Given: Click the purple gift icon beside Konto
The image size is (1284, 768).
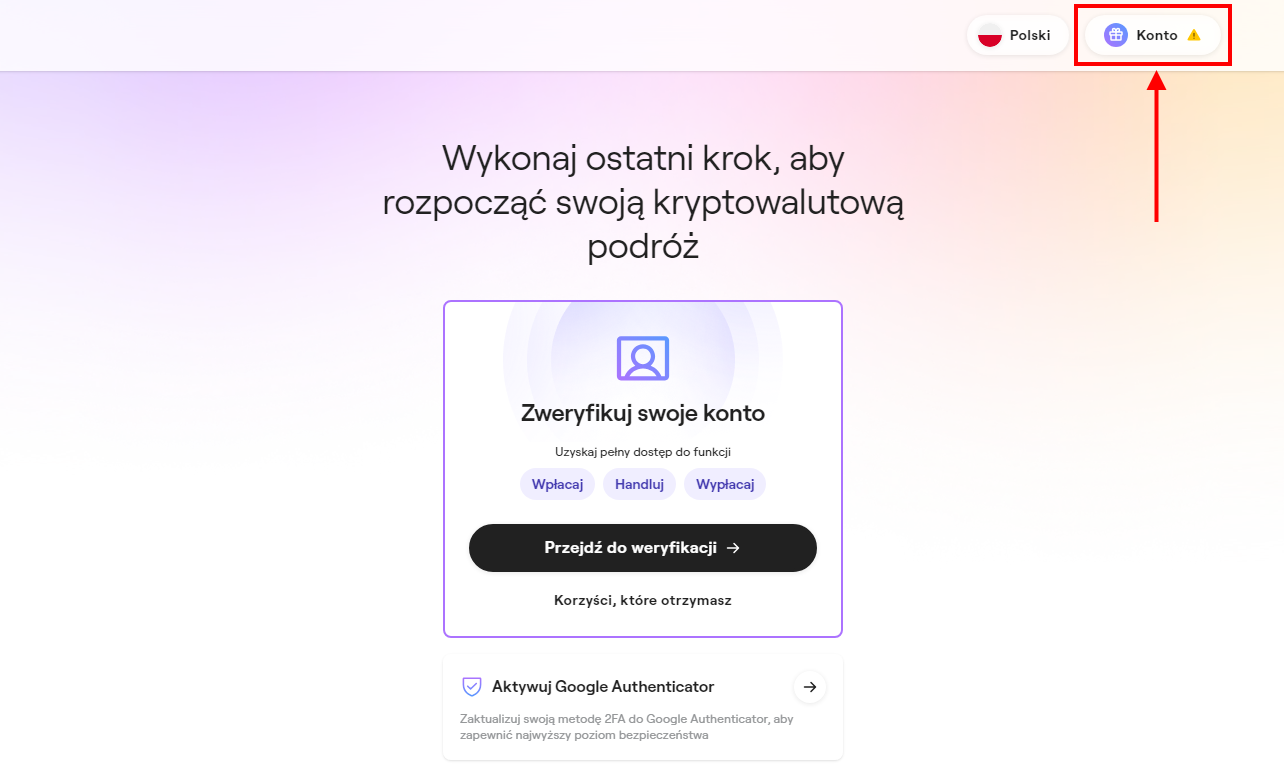Looking at the screenshot, I should point(1116,35).
